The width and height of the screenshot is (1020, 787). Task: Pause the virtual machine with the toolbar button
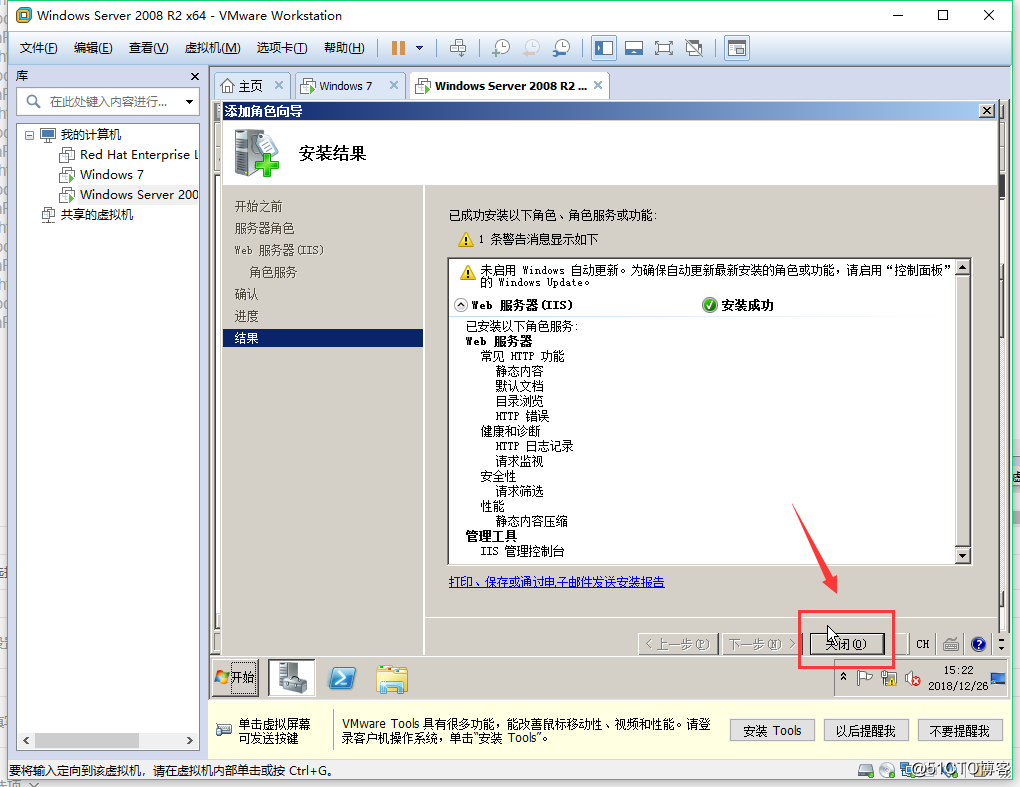[398, 47]
